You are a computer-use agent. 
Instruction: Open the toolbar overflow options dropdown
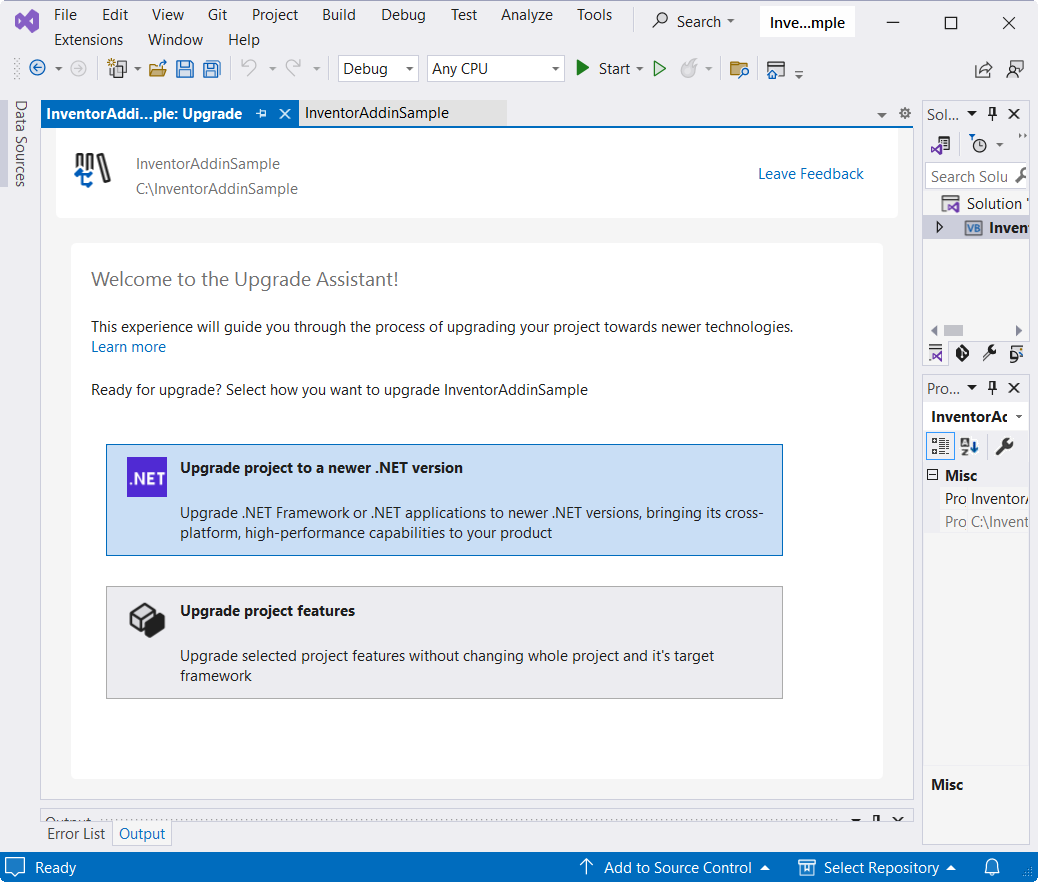click(x=799, y=74)
